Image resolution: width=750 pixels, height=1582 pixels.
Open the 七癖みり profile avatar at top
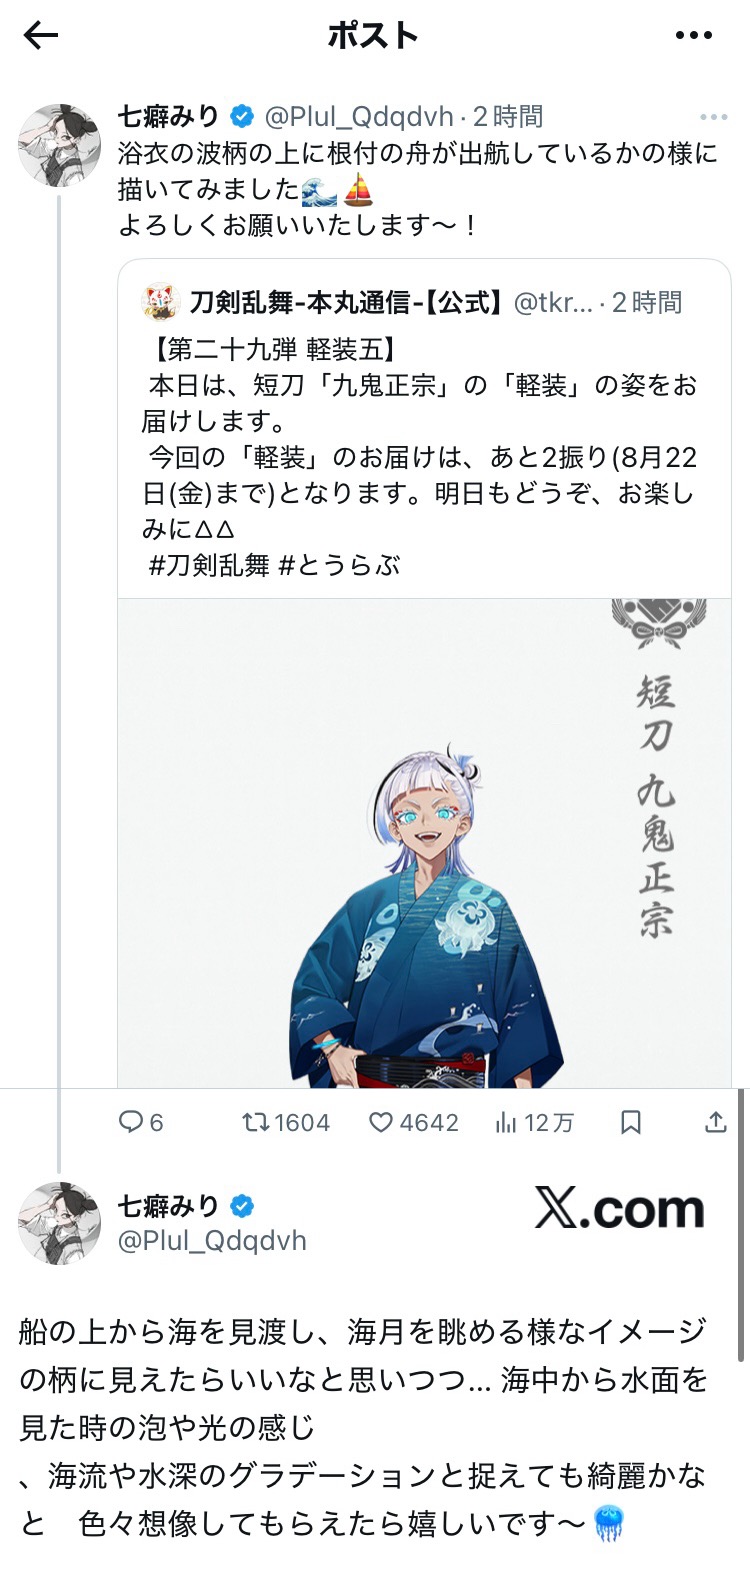(59, 144)
